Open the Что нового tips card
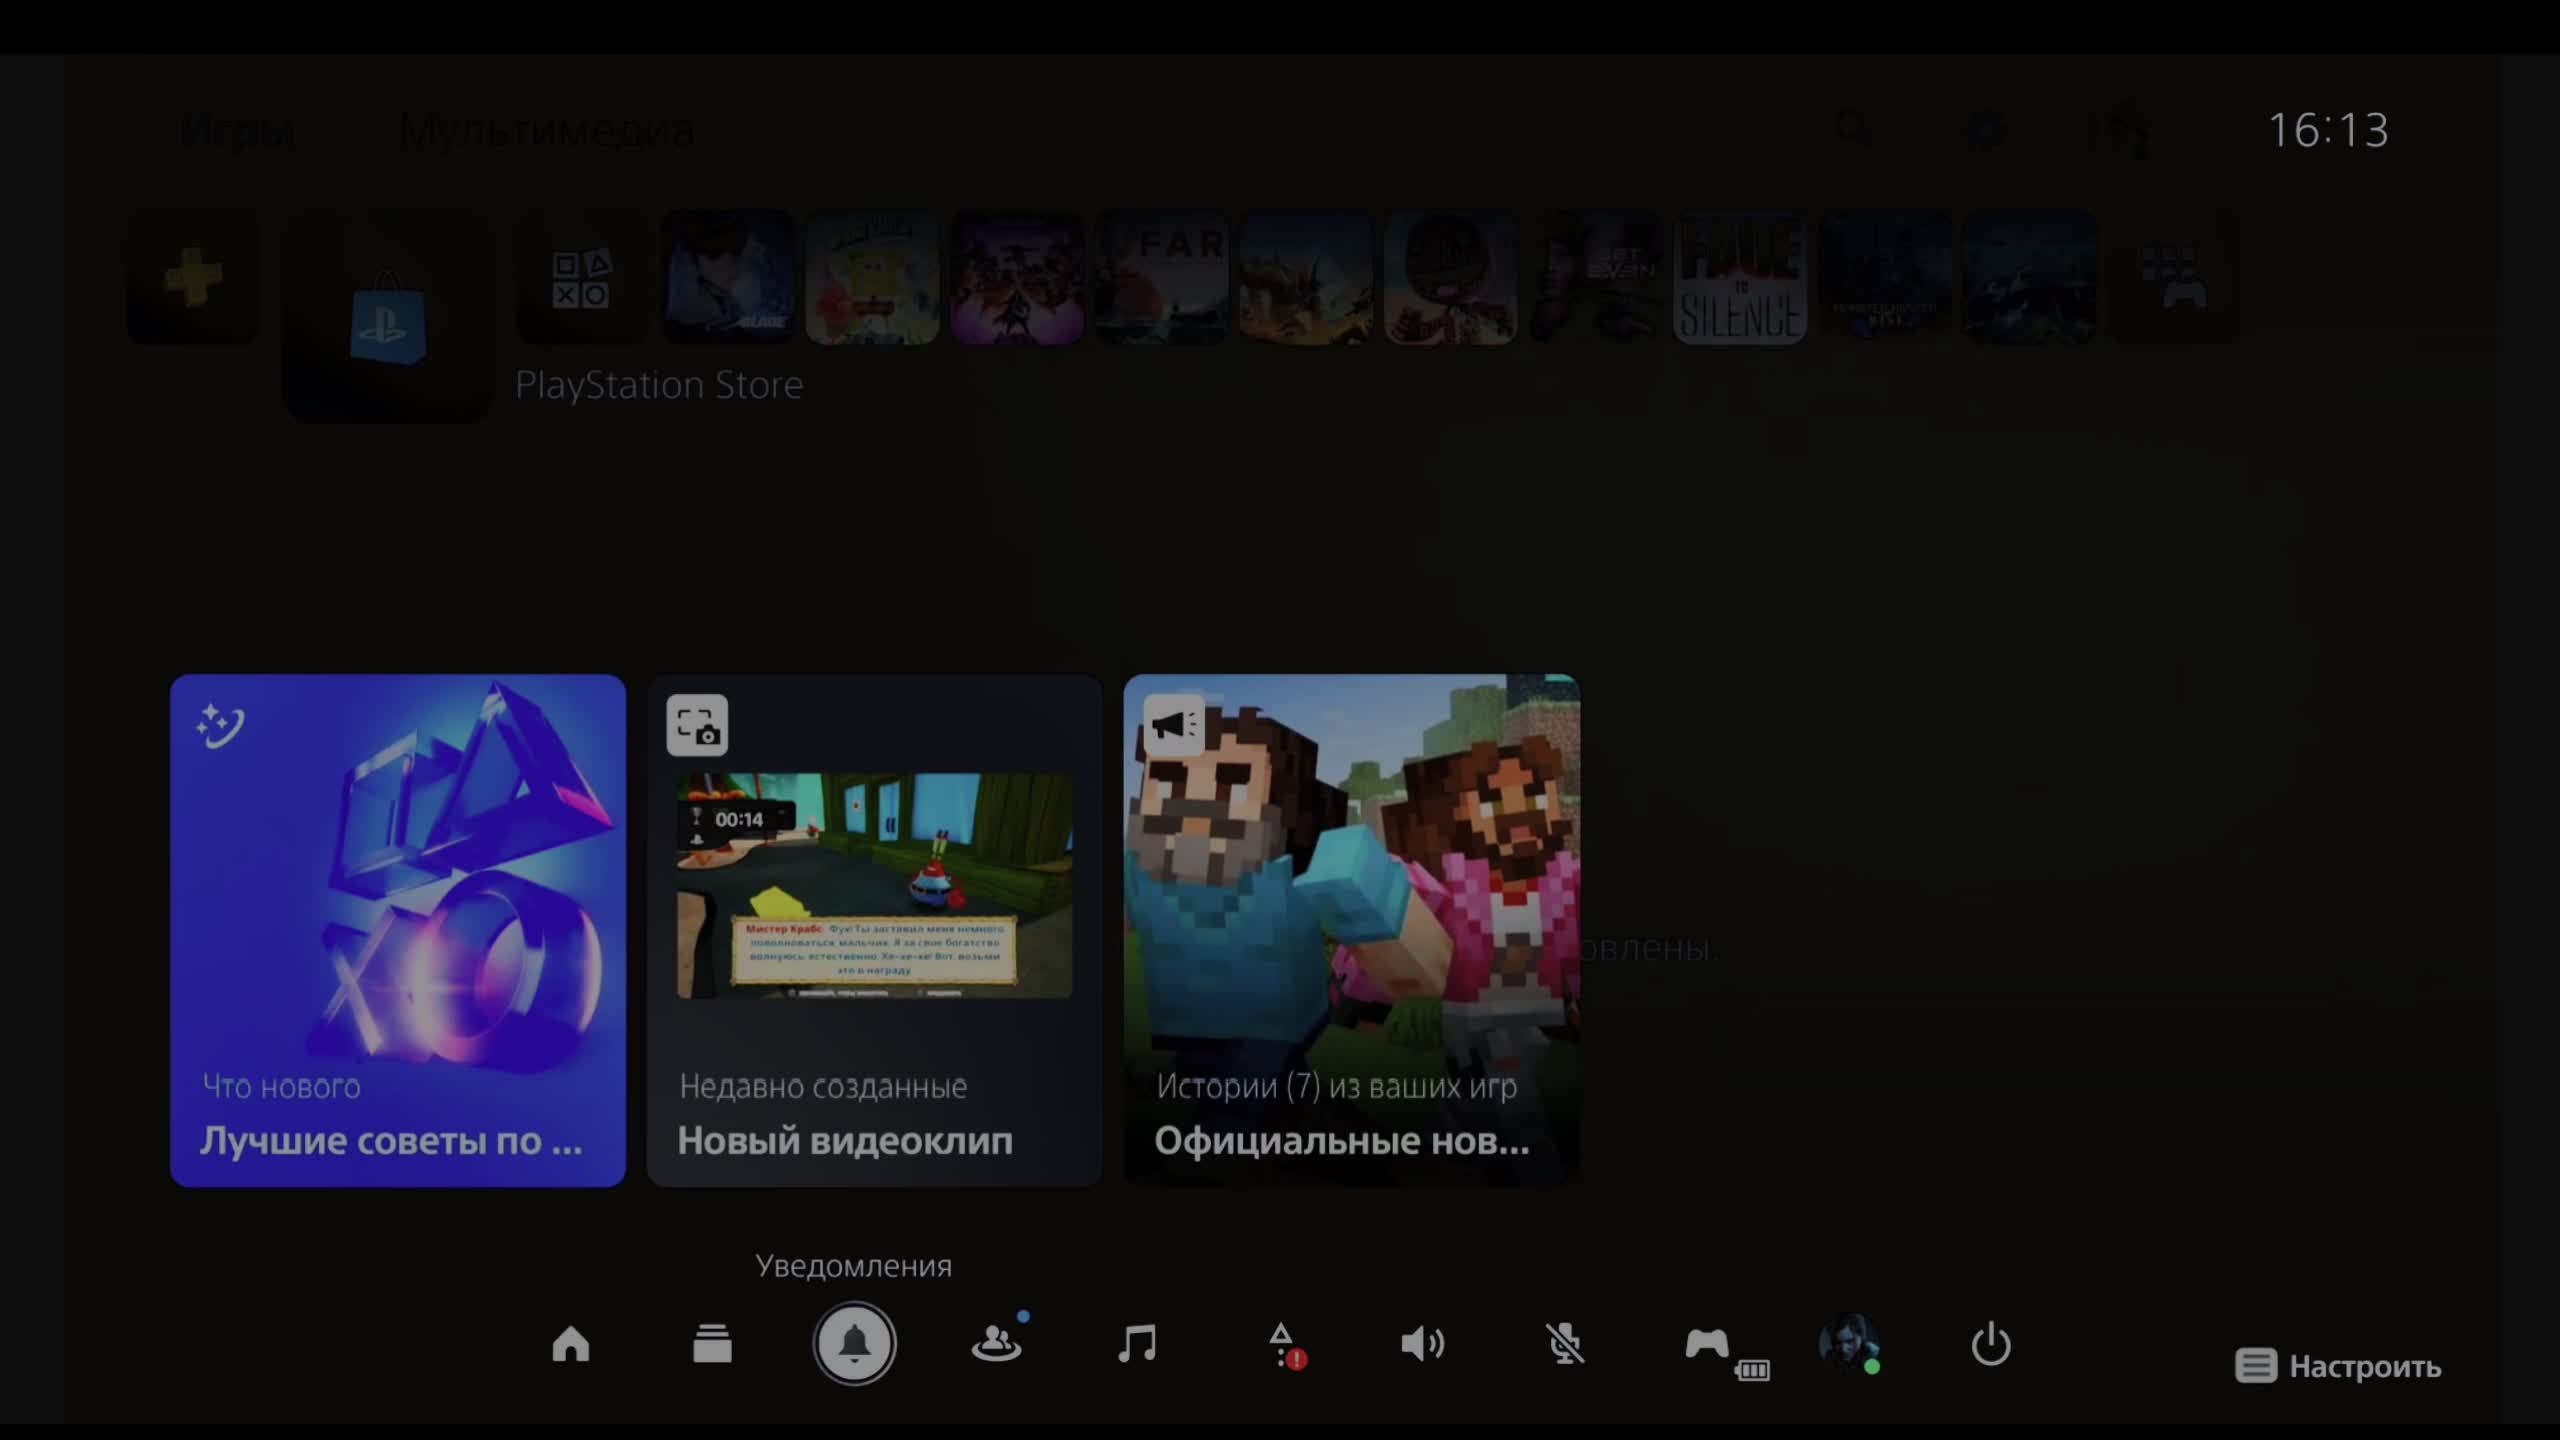The image size is (2560, 1440). tap(398, 930)
